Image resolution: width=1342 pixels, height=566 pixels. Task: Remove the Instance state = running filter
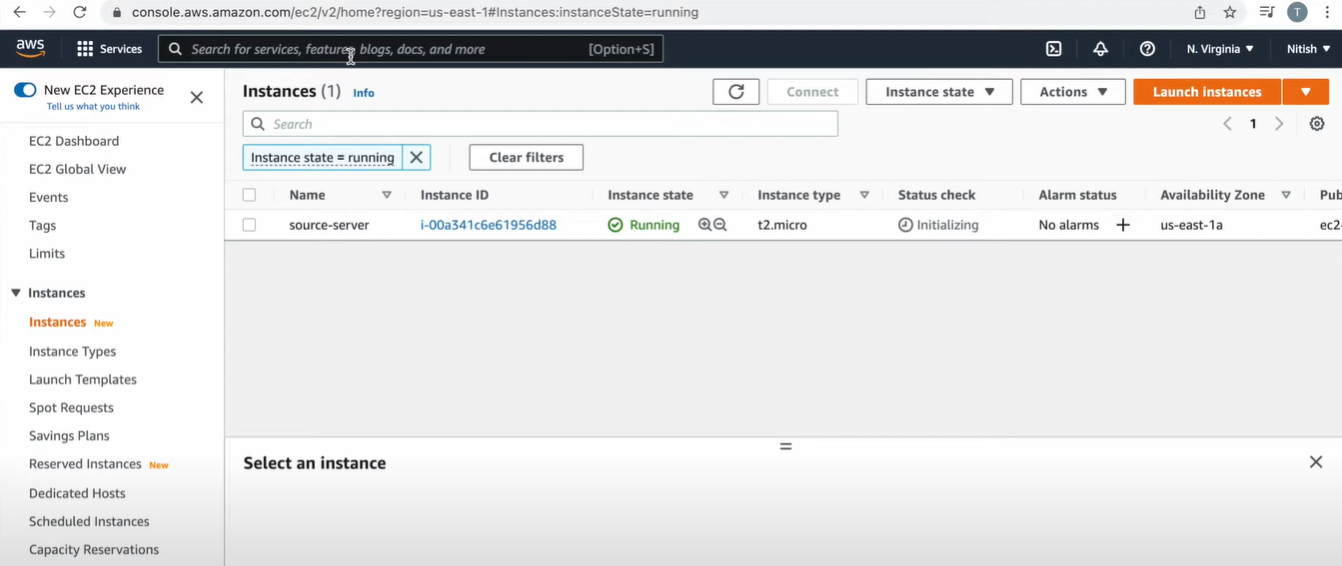click(x=416, y=157)
